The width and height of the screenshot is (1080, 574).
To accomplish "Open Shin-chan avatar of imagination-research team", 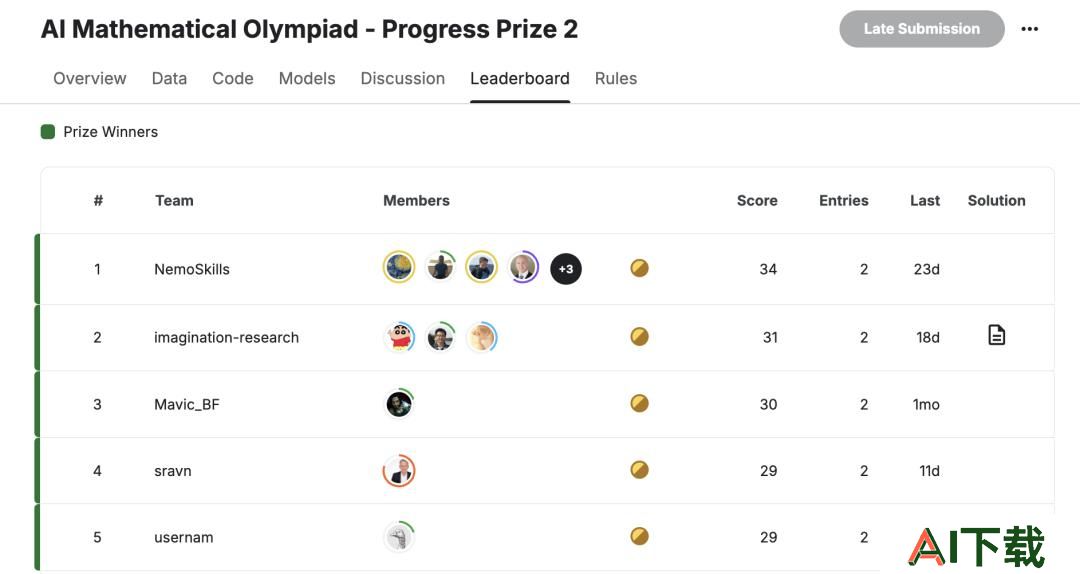I will click(399, 337).
